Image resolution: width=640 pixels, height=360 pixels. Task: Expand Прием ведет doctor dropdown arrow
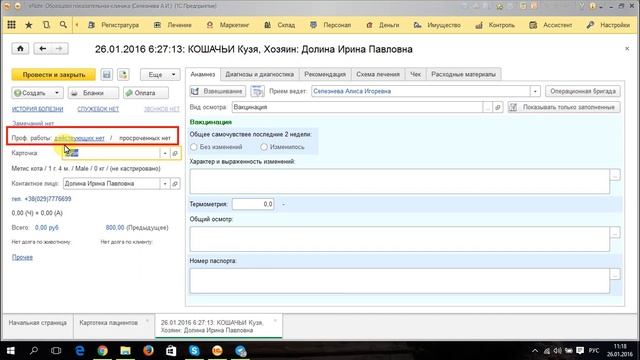point(535,91)
